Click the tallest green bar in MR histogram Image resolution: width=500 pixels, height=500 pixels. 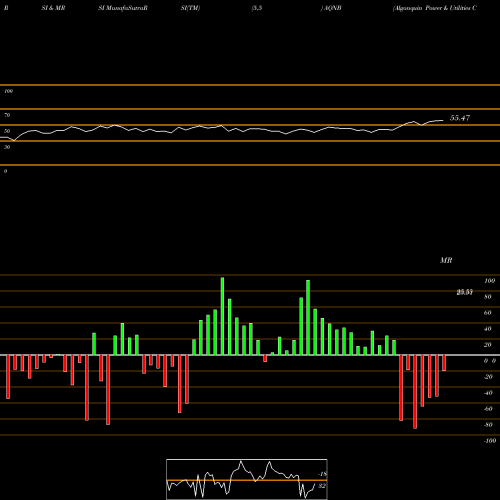(222, 316)
